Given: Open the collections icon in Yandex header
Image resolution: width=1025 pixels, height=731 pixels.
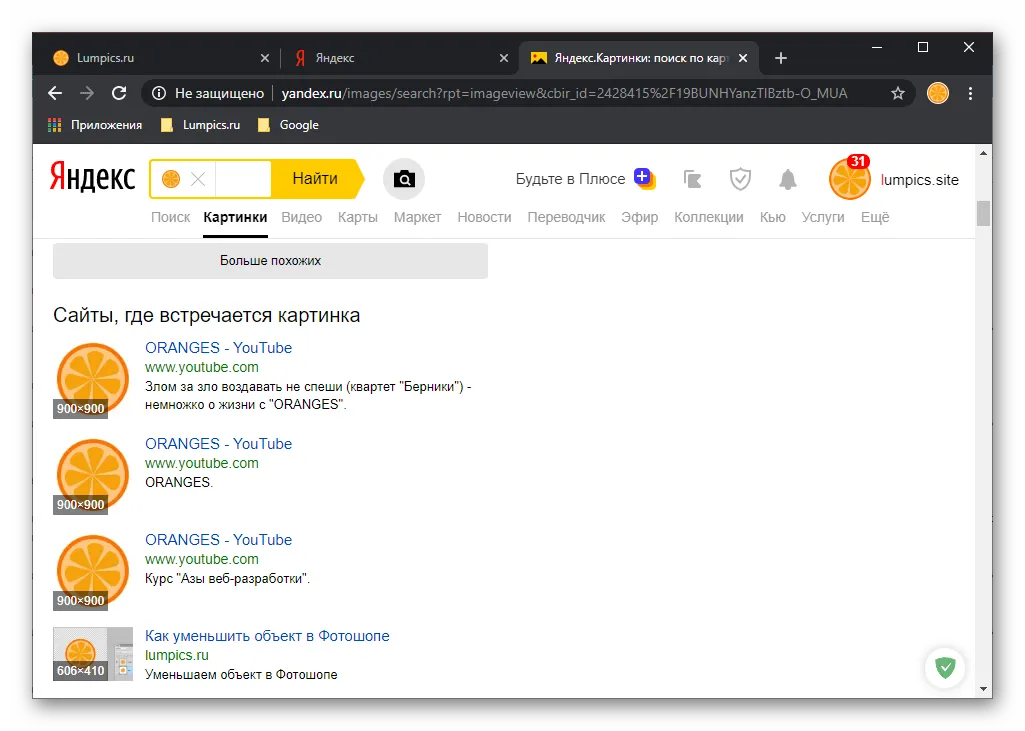Looking at the screenshot, I should pyautogui.click(x=692, y=179).
